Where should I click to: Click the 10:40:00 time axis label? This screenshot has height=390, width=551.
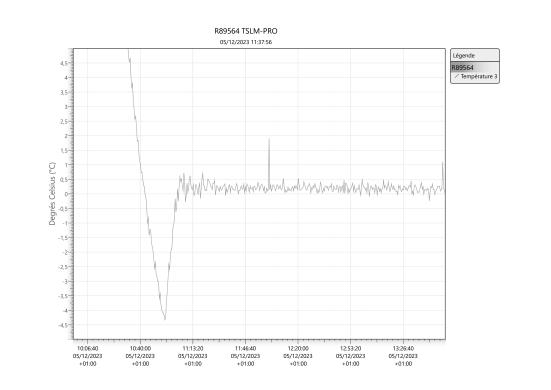[x=140, y=349]
